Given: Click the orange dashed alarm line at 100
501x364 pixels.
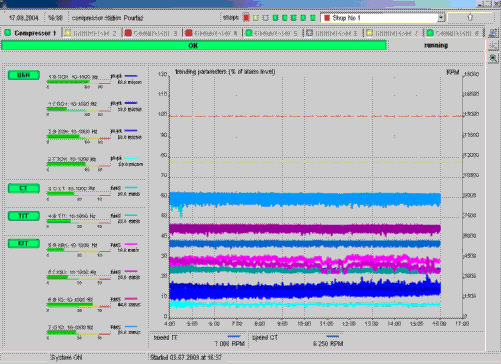Looking at the screenshot, I should (x=316, y=116).
